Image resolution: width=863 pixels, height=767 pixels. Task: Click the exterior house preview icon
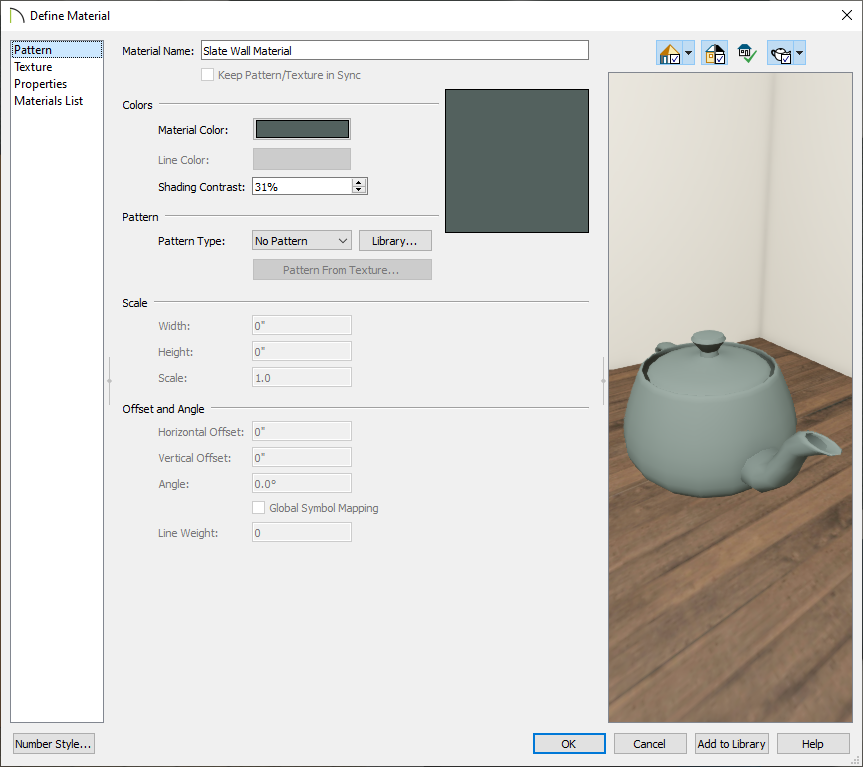coord(668,53)
